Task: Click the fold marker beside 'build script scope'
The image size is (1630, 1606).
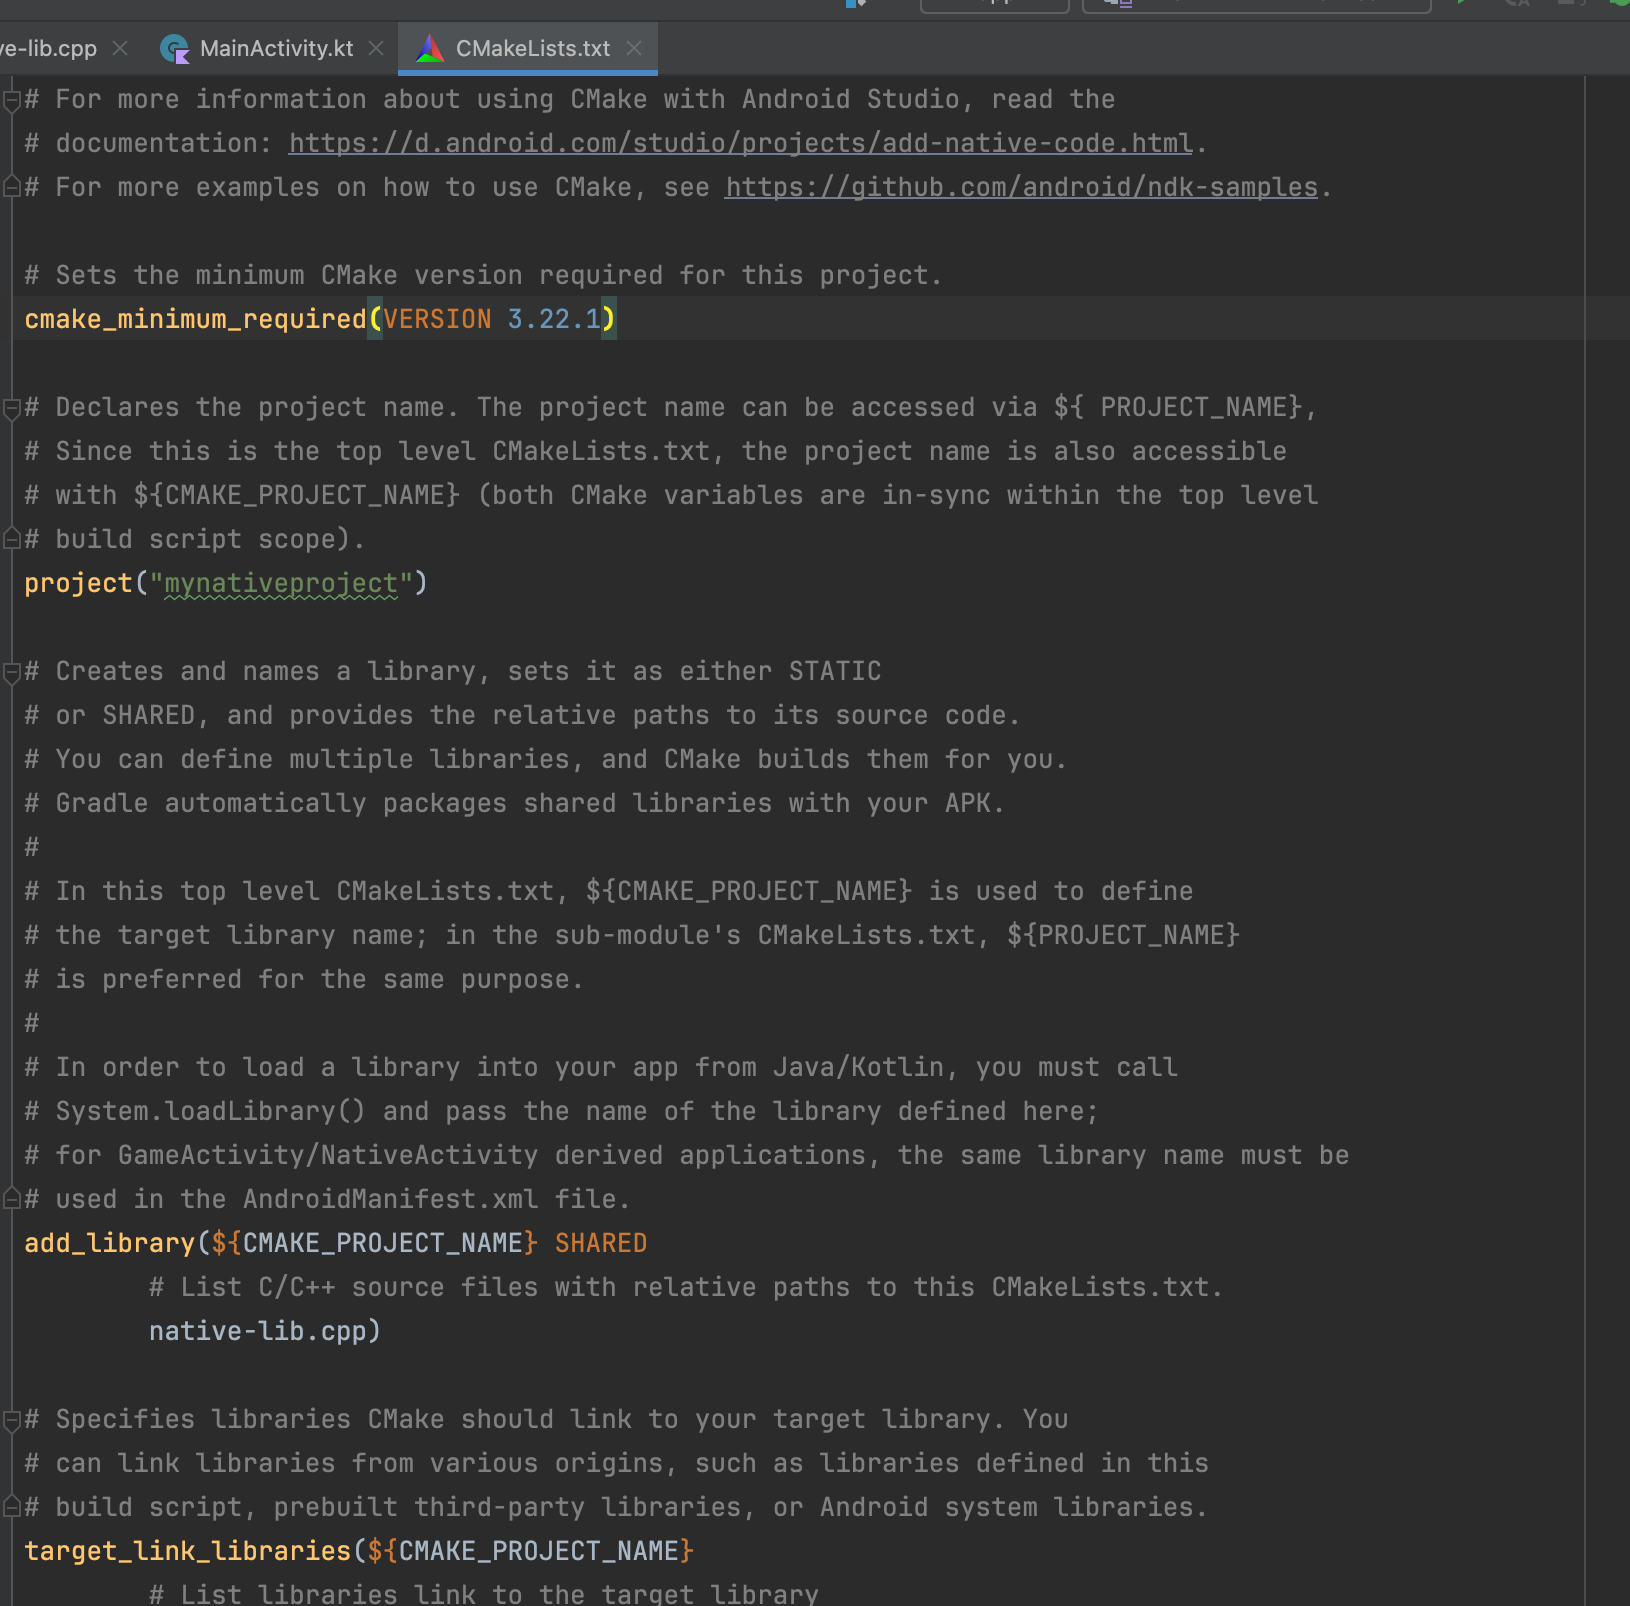Action: (12, 539)
